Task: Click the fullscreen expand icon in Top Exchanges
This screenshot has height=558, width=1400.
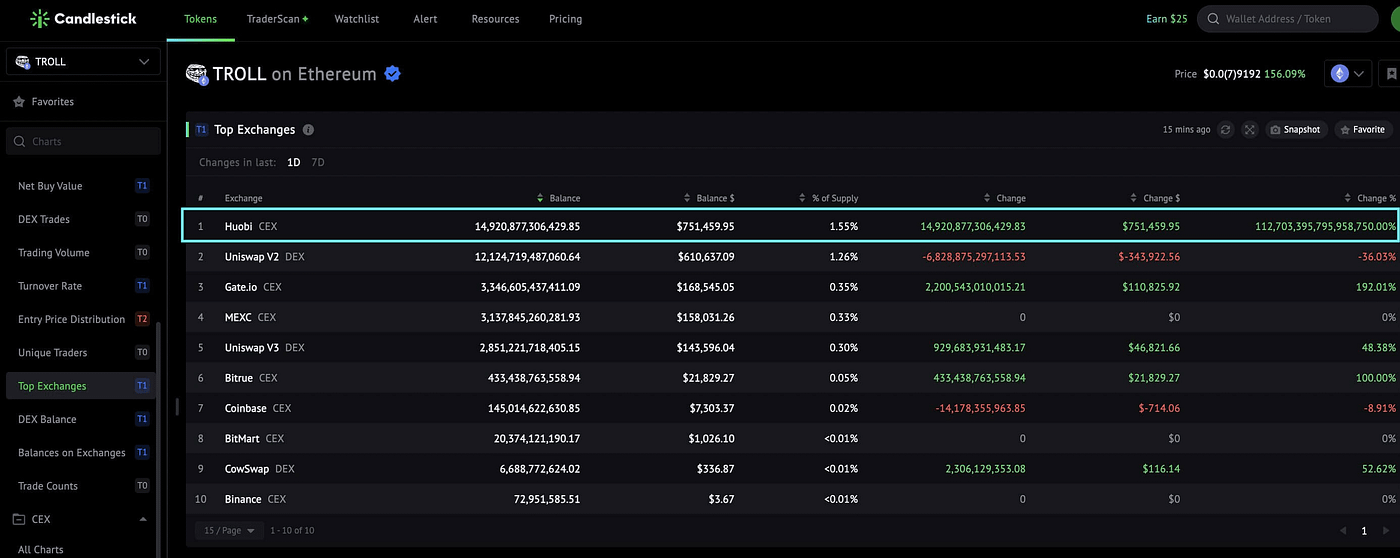Action: [x=1249, y=130]
